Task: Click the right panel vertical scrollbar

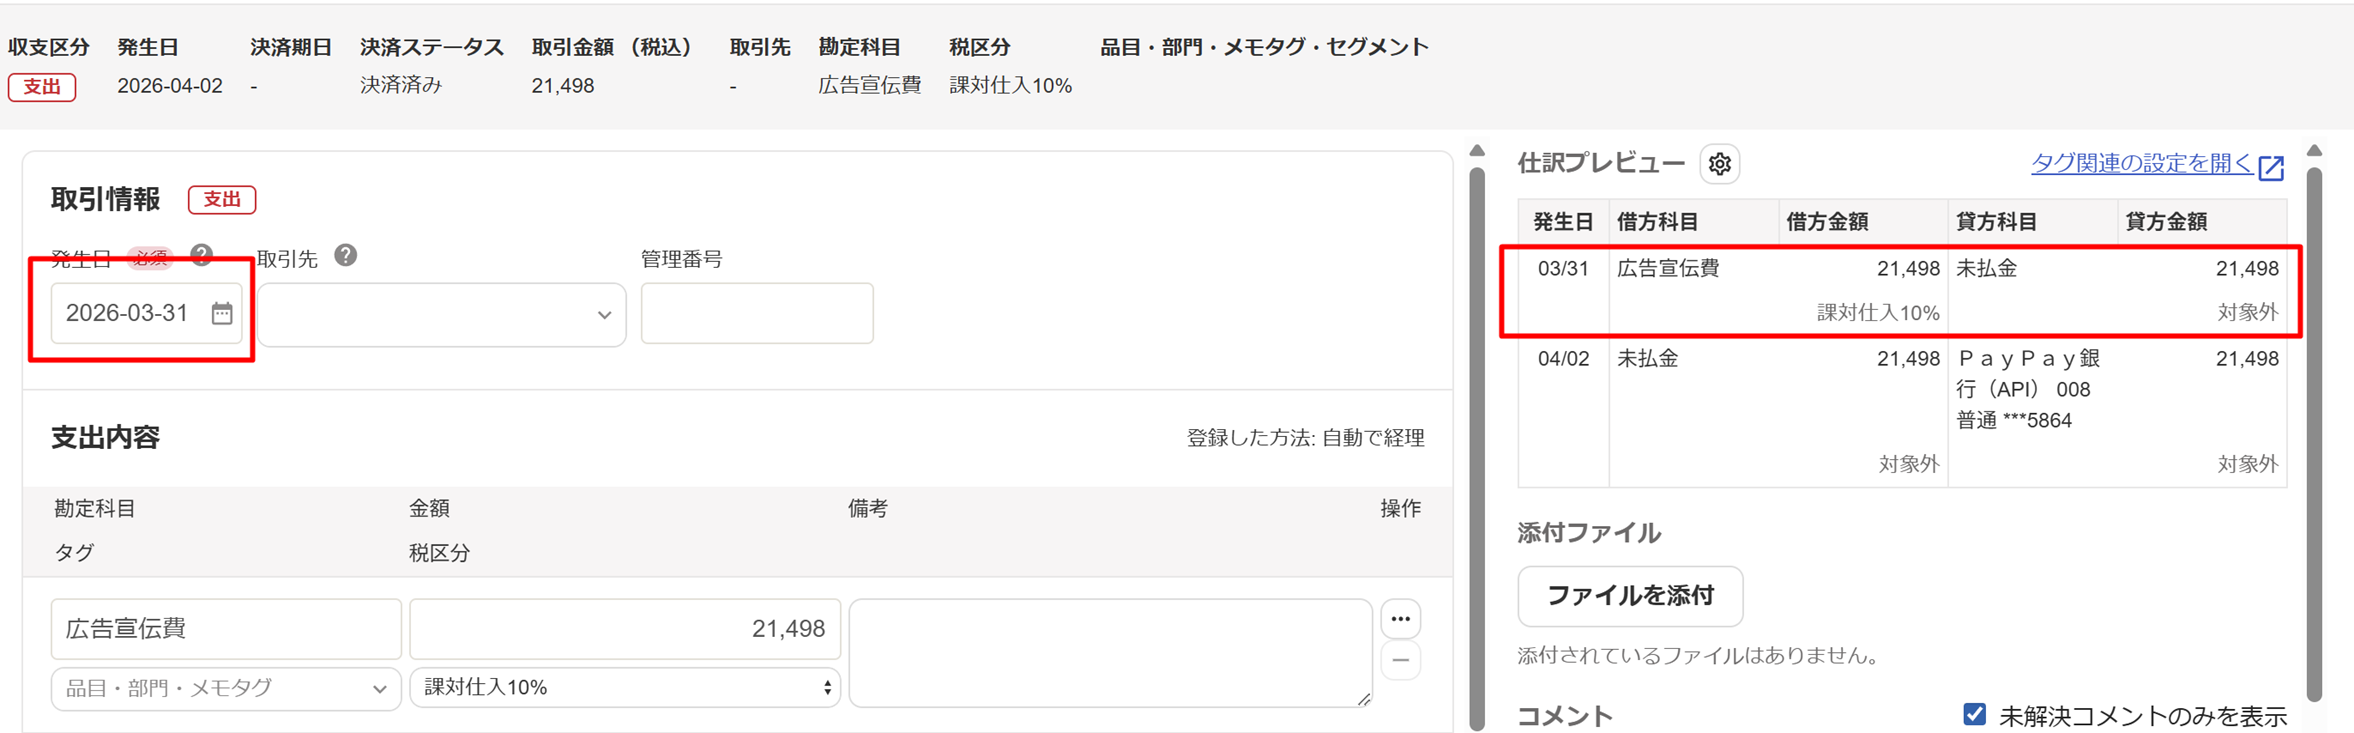Action: point(2314,430)
